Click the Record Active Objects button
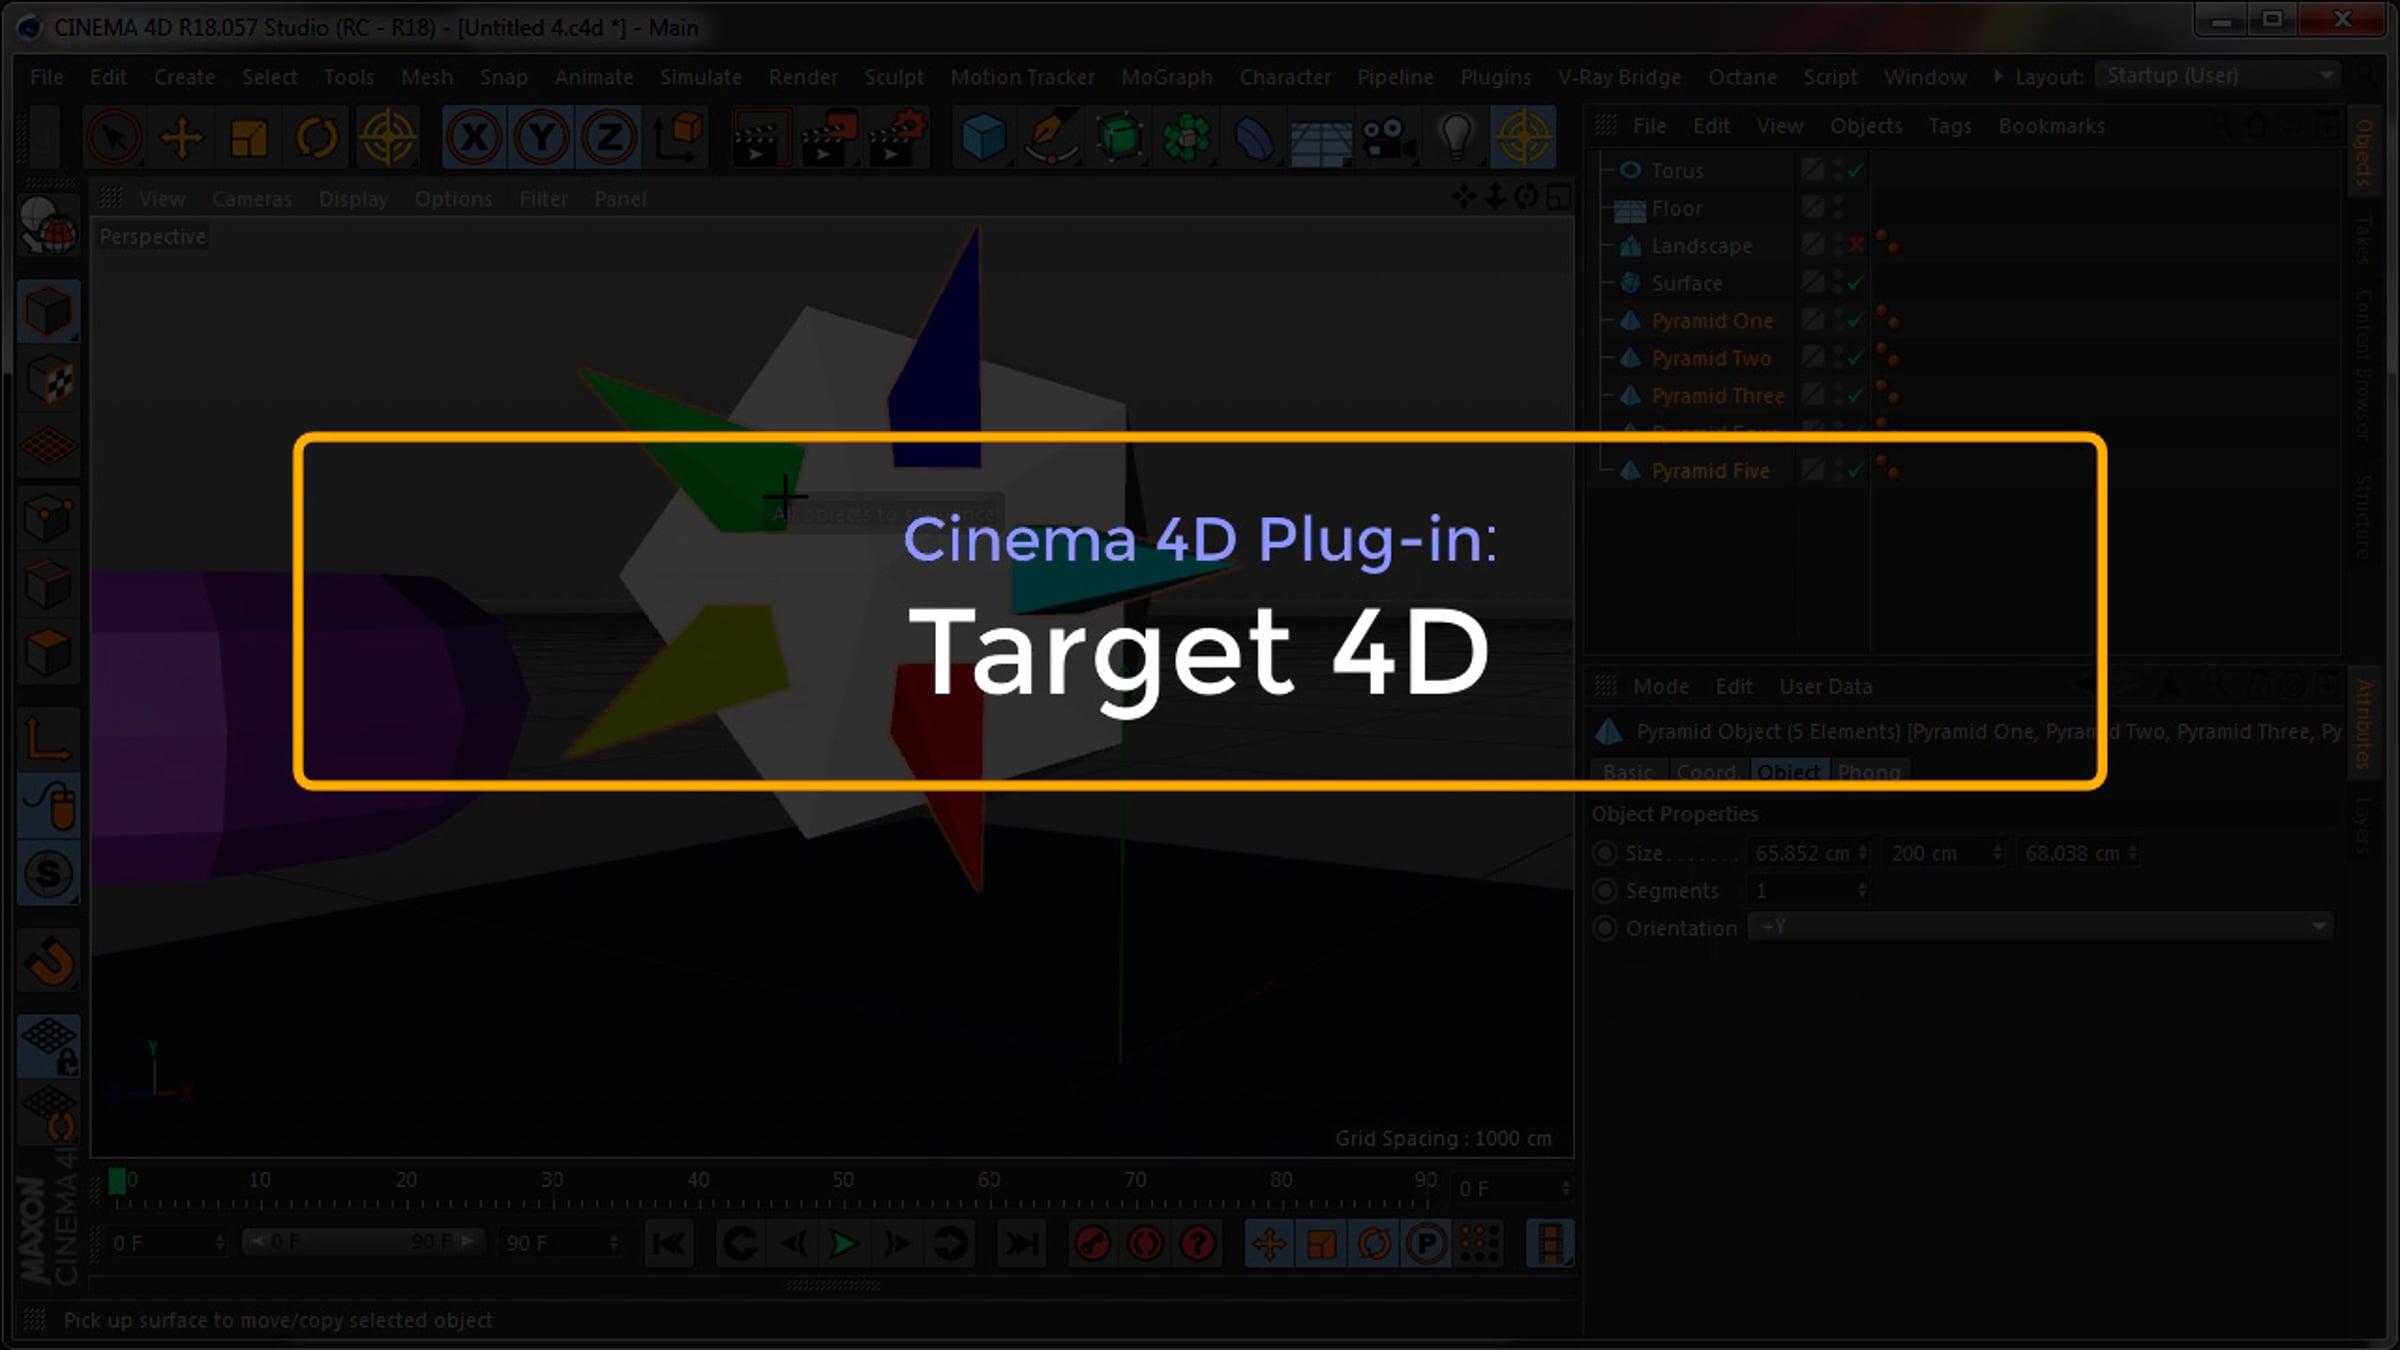The height and width of the screenshot is (1350, 2400). [1092, 1244]
